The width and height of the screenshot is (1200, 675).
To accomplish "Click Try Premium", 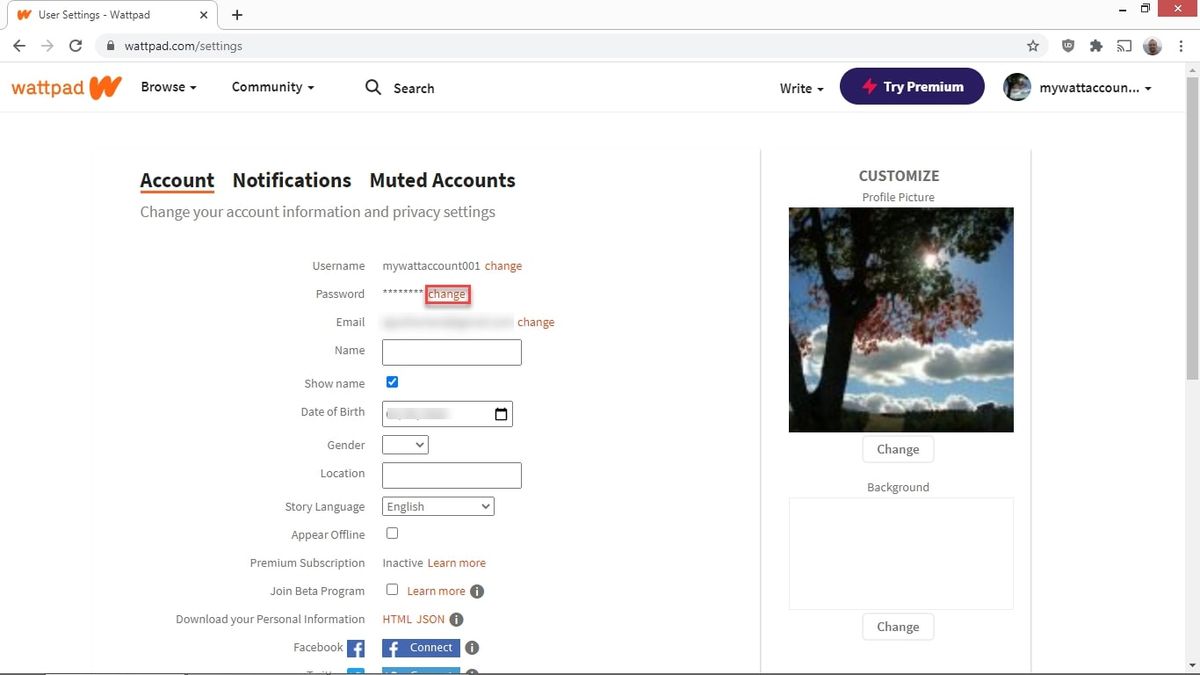I will [911, 87].
